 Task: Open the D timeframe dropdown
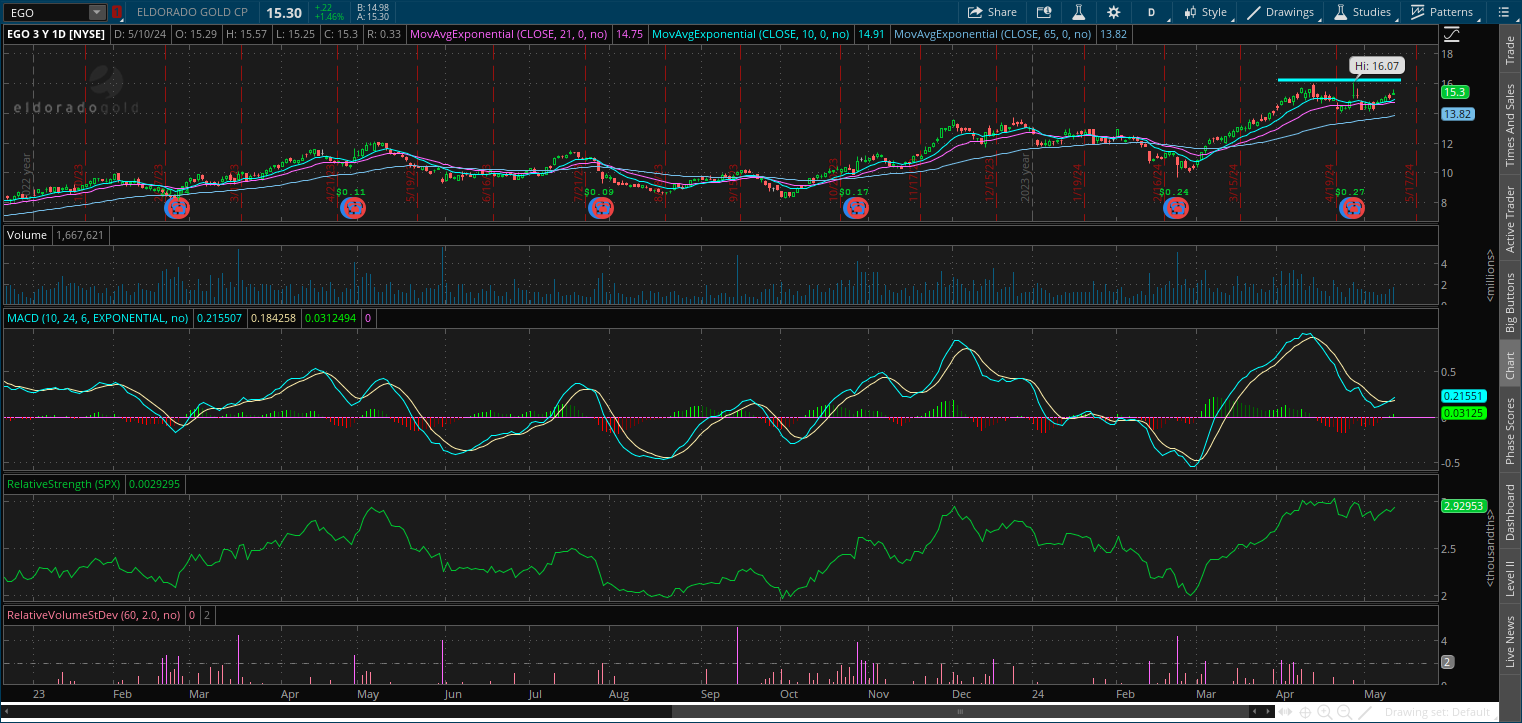(1152, 12)
